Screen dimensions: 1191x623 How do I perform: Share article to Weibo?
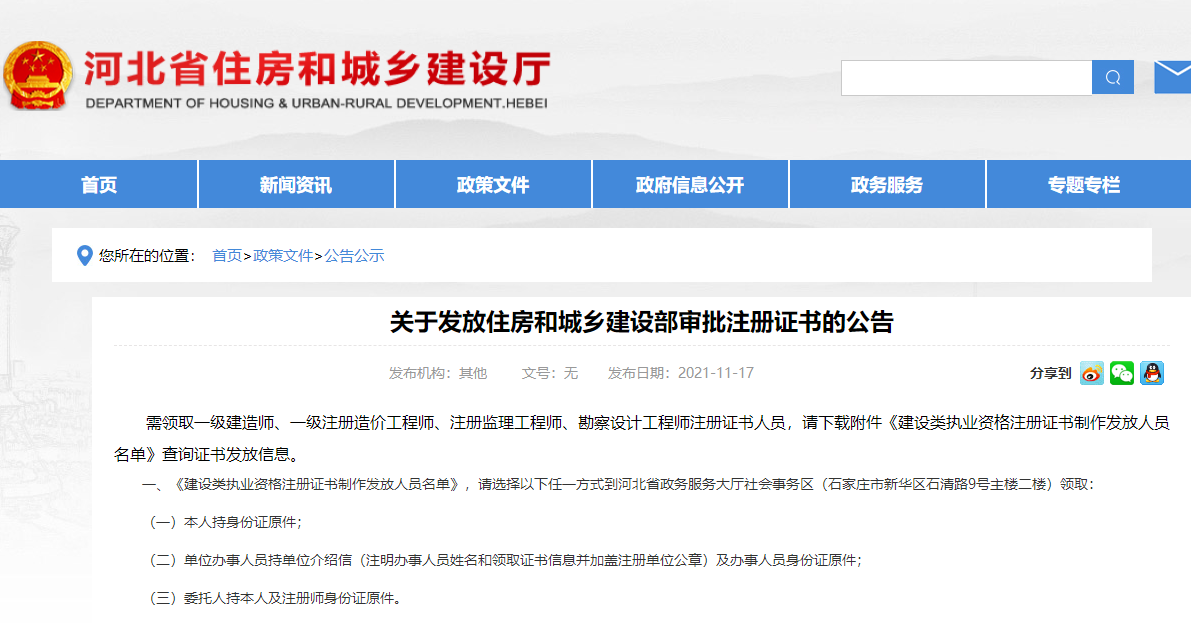tap(1092, 373)
